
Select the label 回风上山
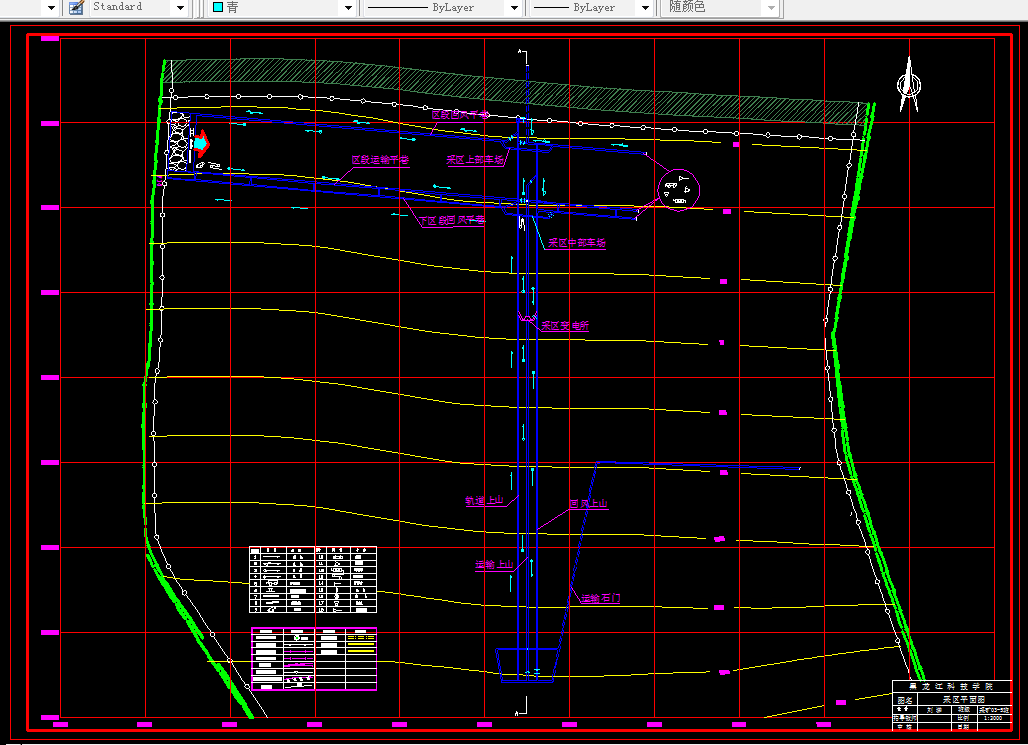[x=588, y=504]
